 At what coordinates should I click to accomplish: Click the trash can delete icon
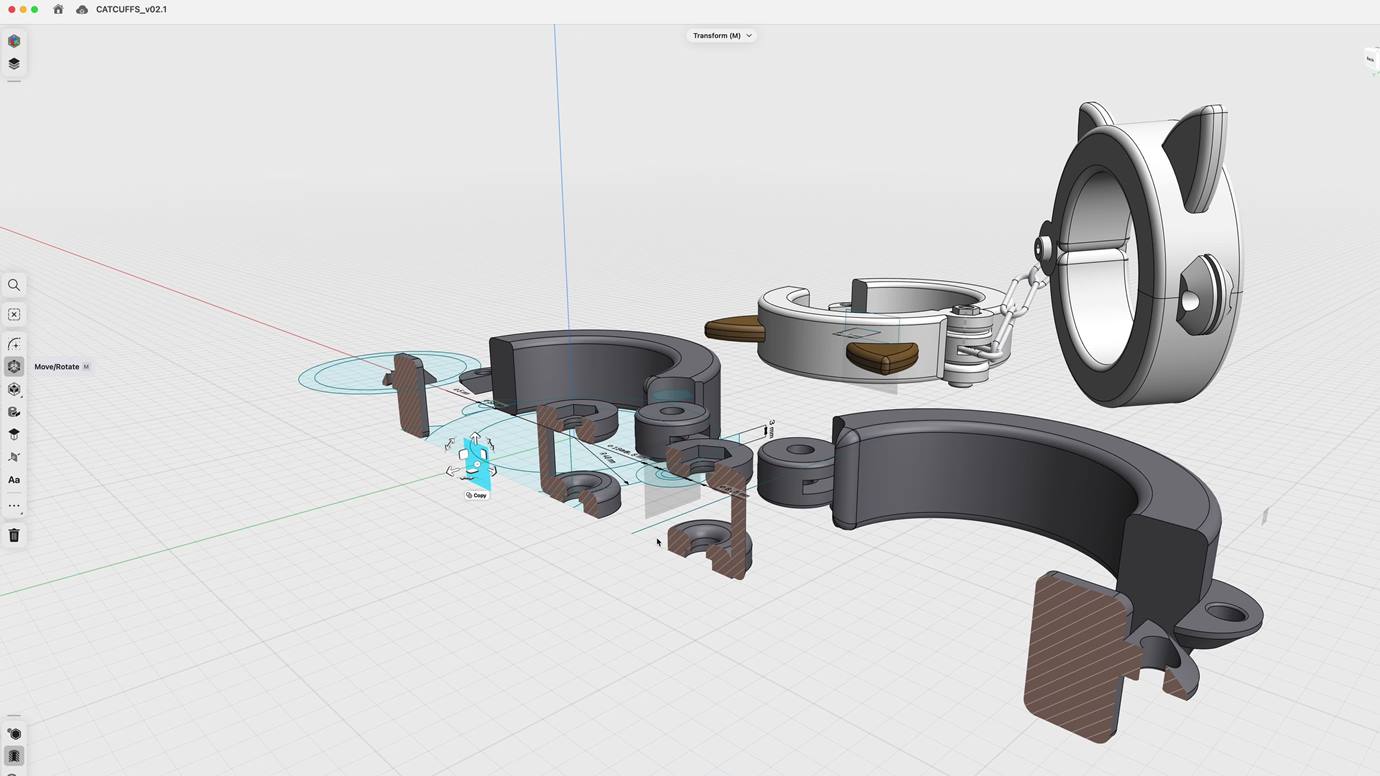pyautogui.click(x=14, y=535)
